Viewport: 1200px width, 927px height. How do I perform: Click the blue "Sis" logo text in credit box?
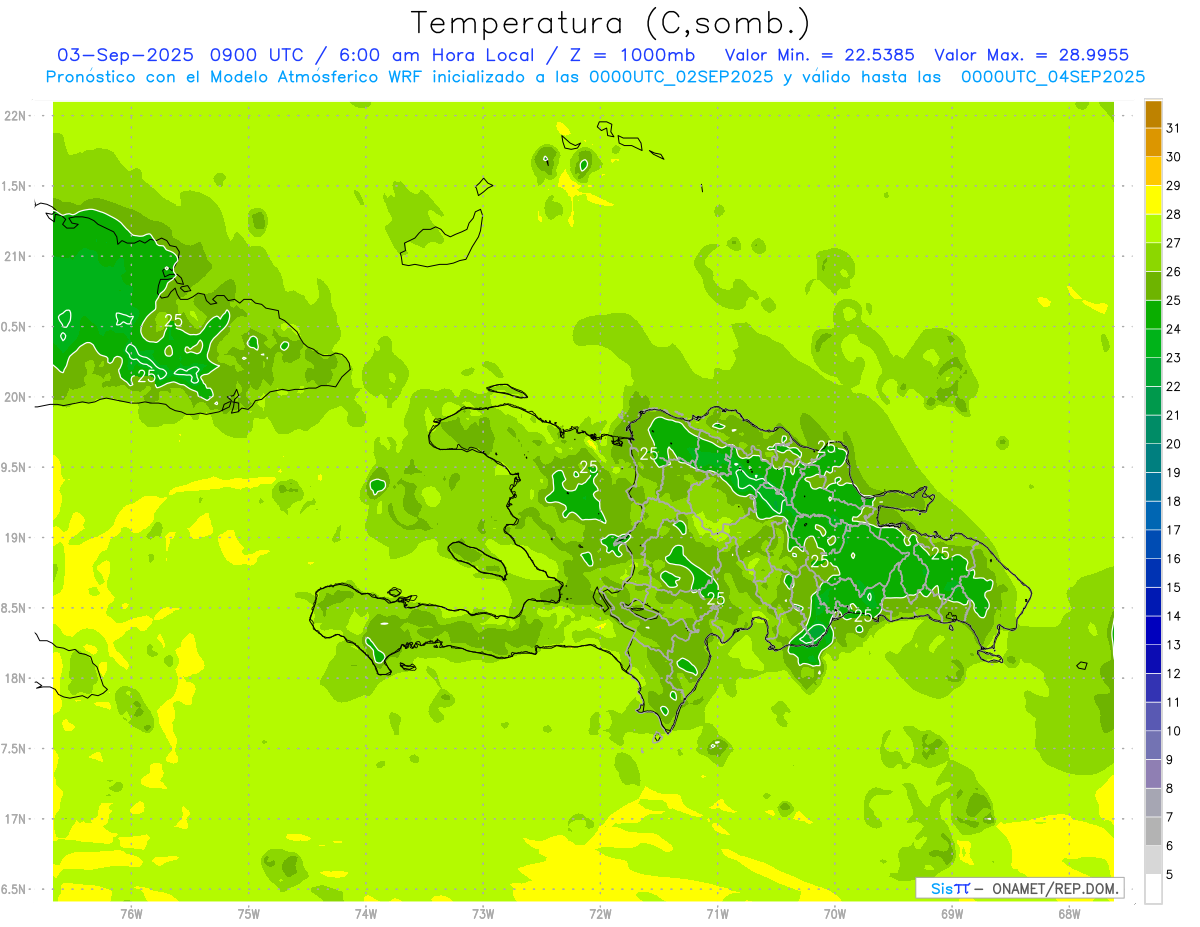point(941,888)
